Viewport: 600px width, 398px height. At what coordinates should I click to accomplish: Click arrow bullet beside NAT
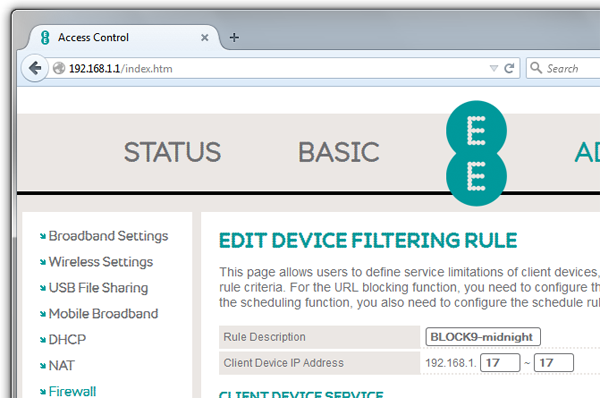coord(43,366)
